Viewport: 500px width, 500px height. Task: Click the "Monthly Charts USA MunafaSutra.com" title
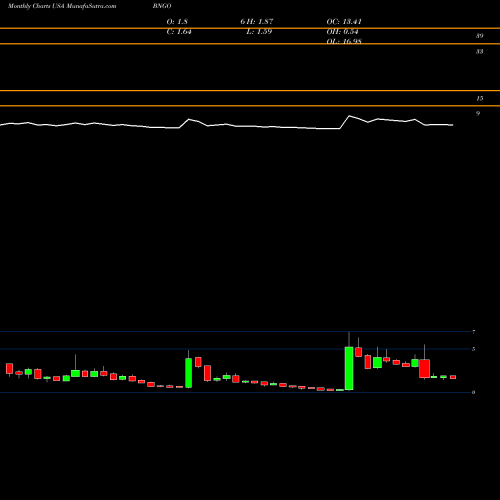tap(62, 6)
